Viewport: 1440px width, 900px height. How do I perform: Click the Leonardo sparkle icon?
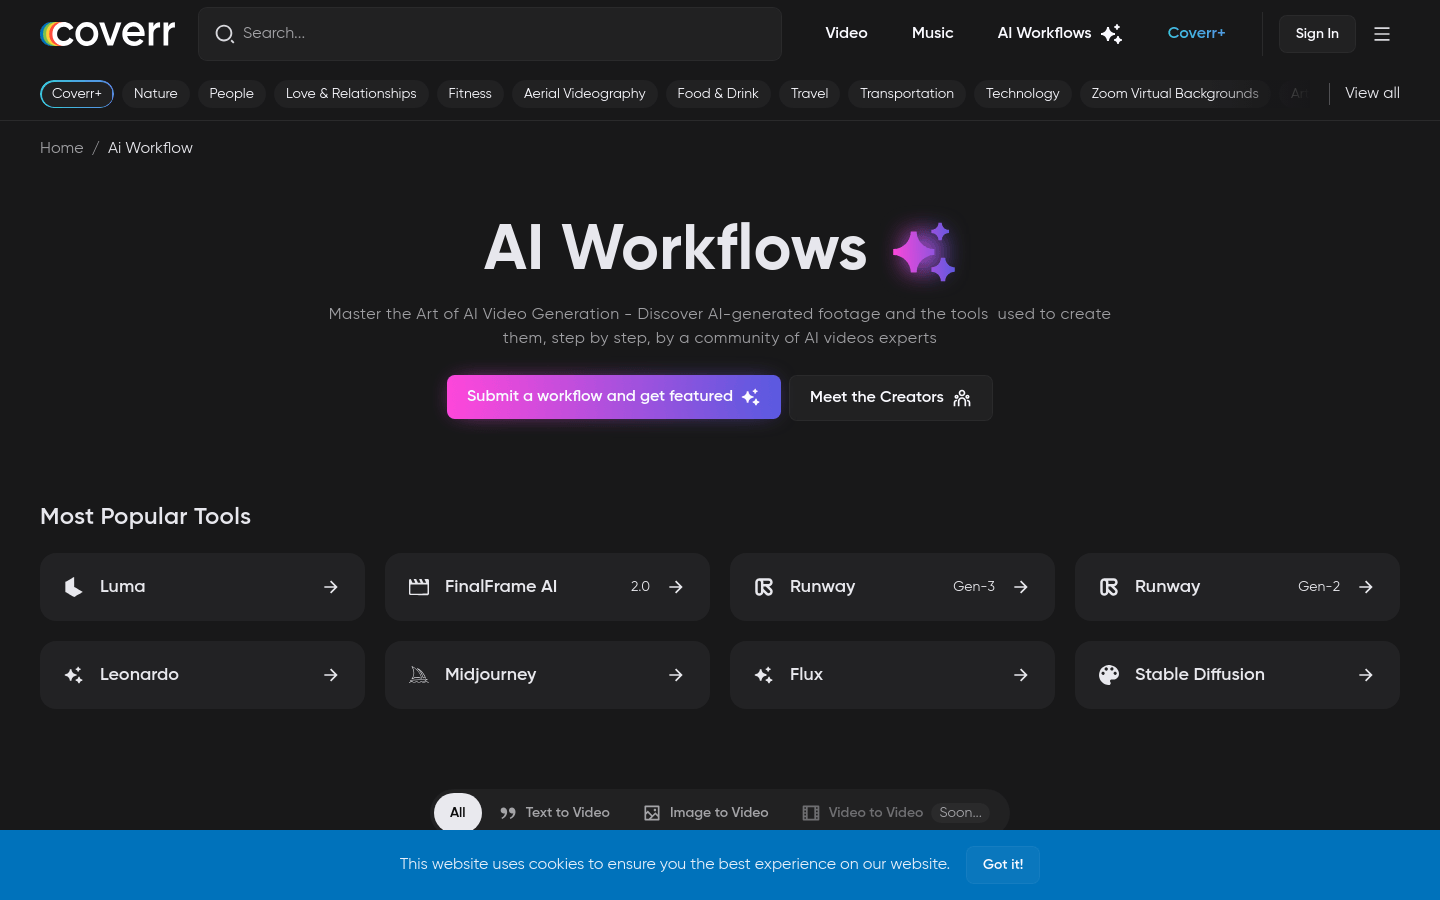[x=74, y=675]
